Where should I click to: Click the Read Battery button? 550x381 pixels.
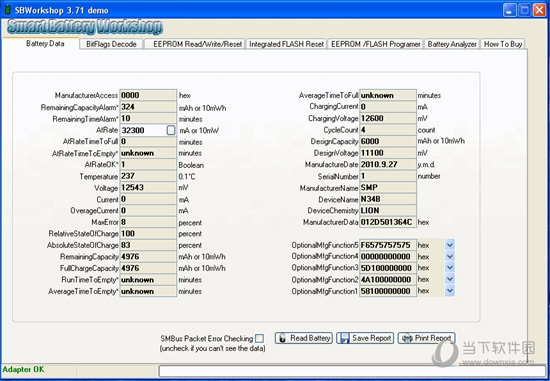304,338
